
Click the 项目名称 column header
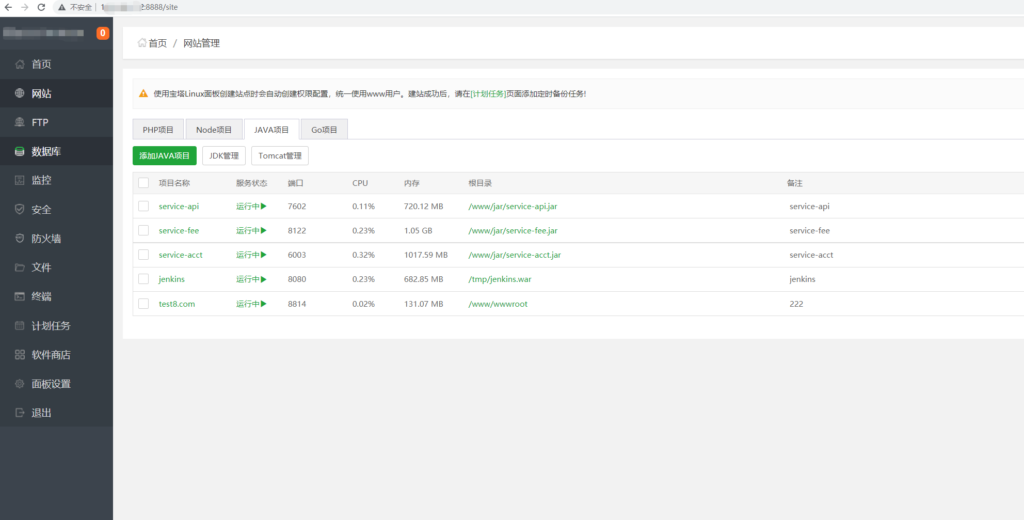pyautogui.click(x=174, y=183)
